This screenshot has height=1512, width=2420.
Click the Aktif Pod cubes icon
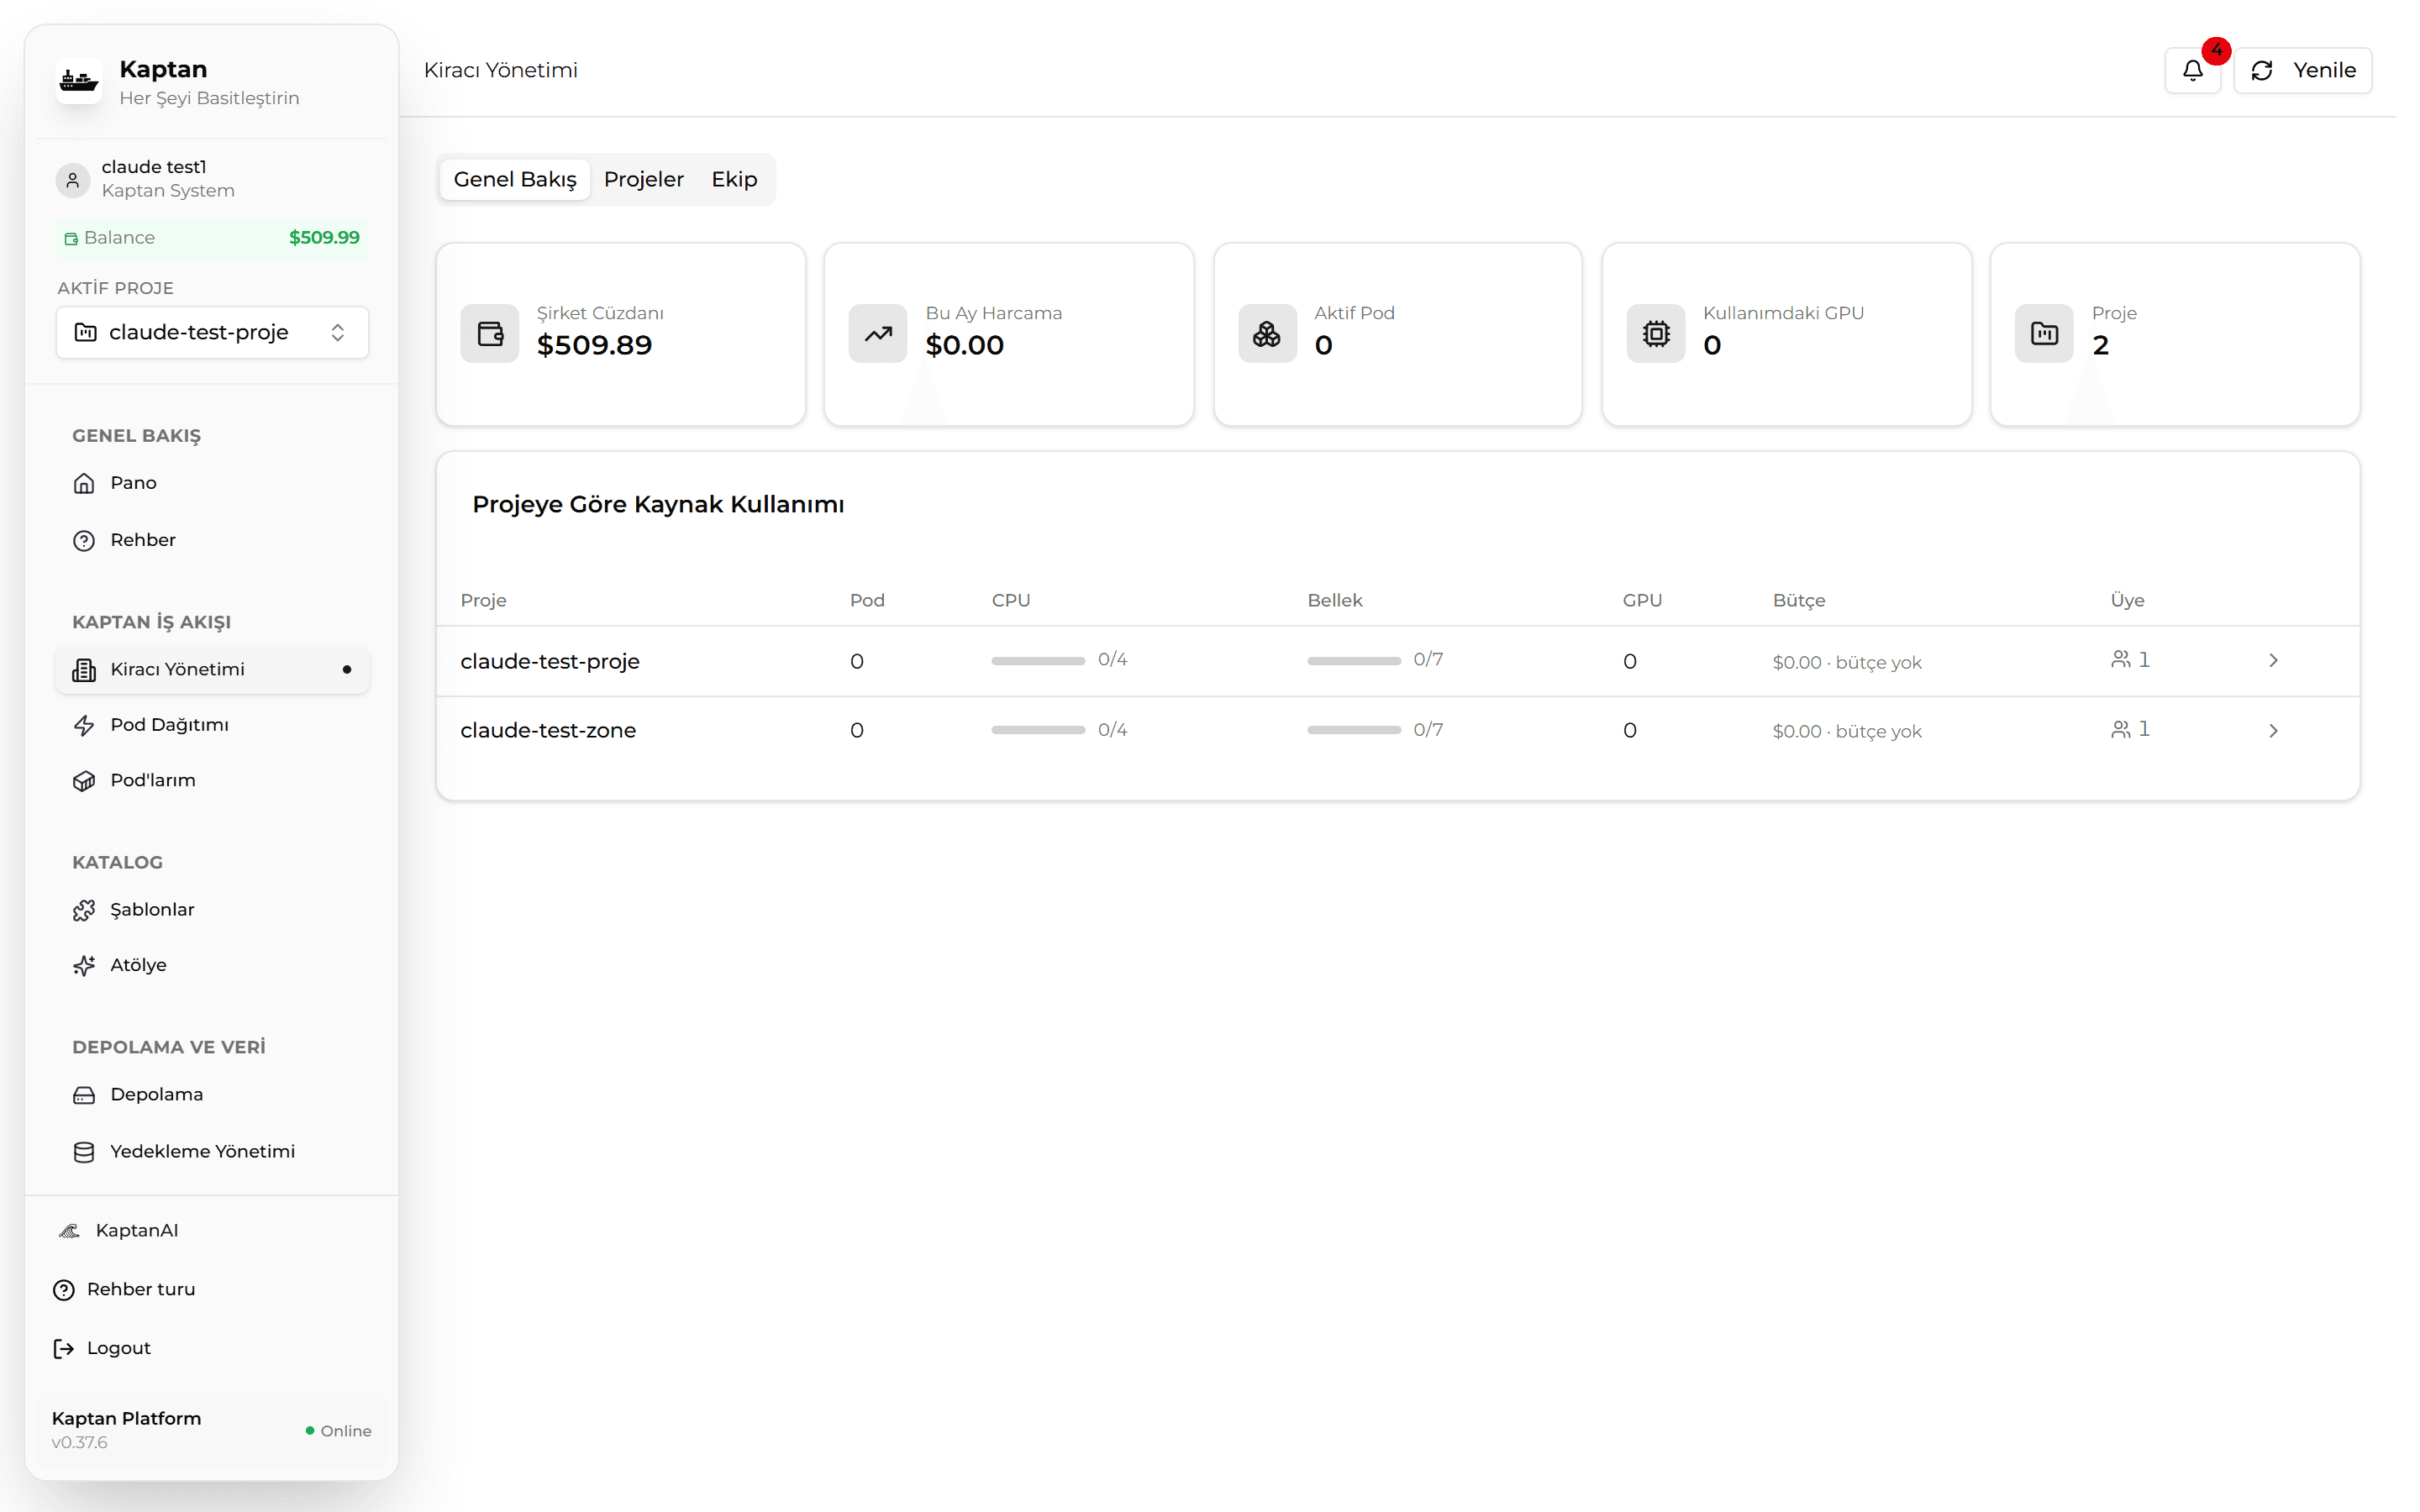[1267, 333]
